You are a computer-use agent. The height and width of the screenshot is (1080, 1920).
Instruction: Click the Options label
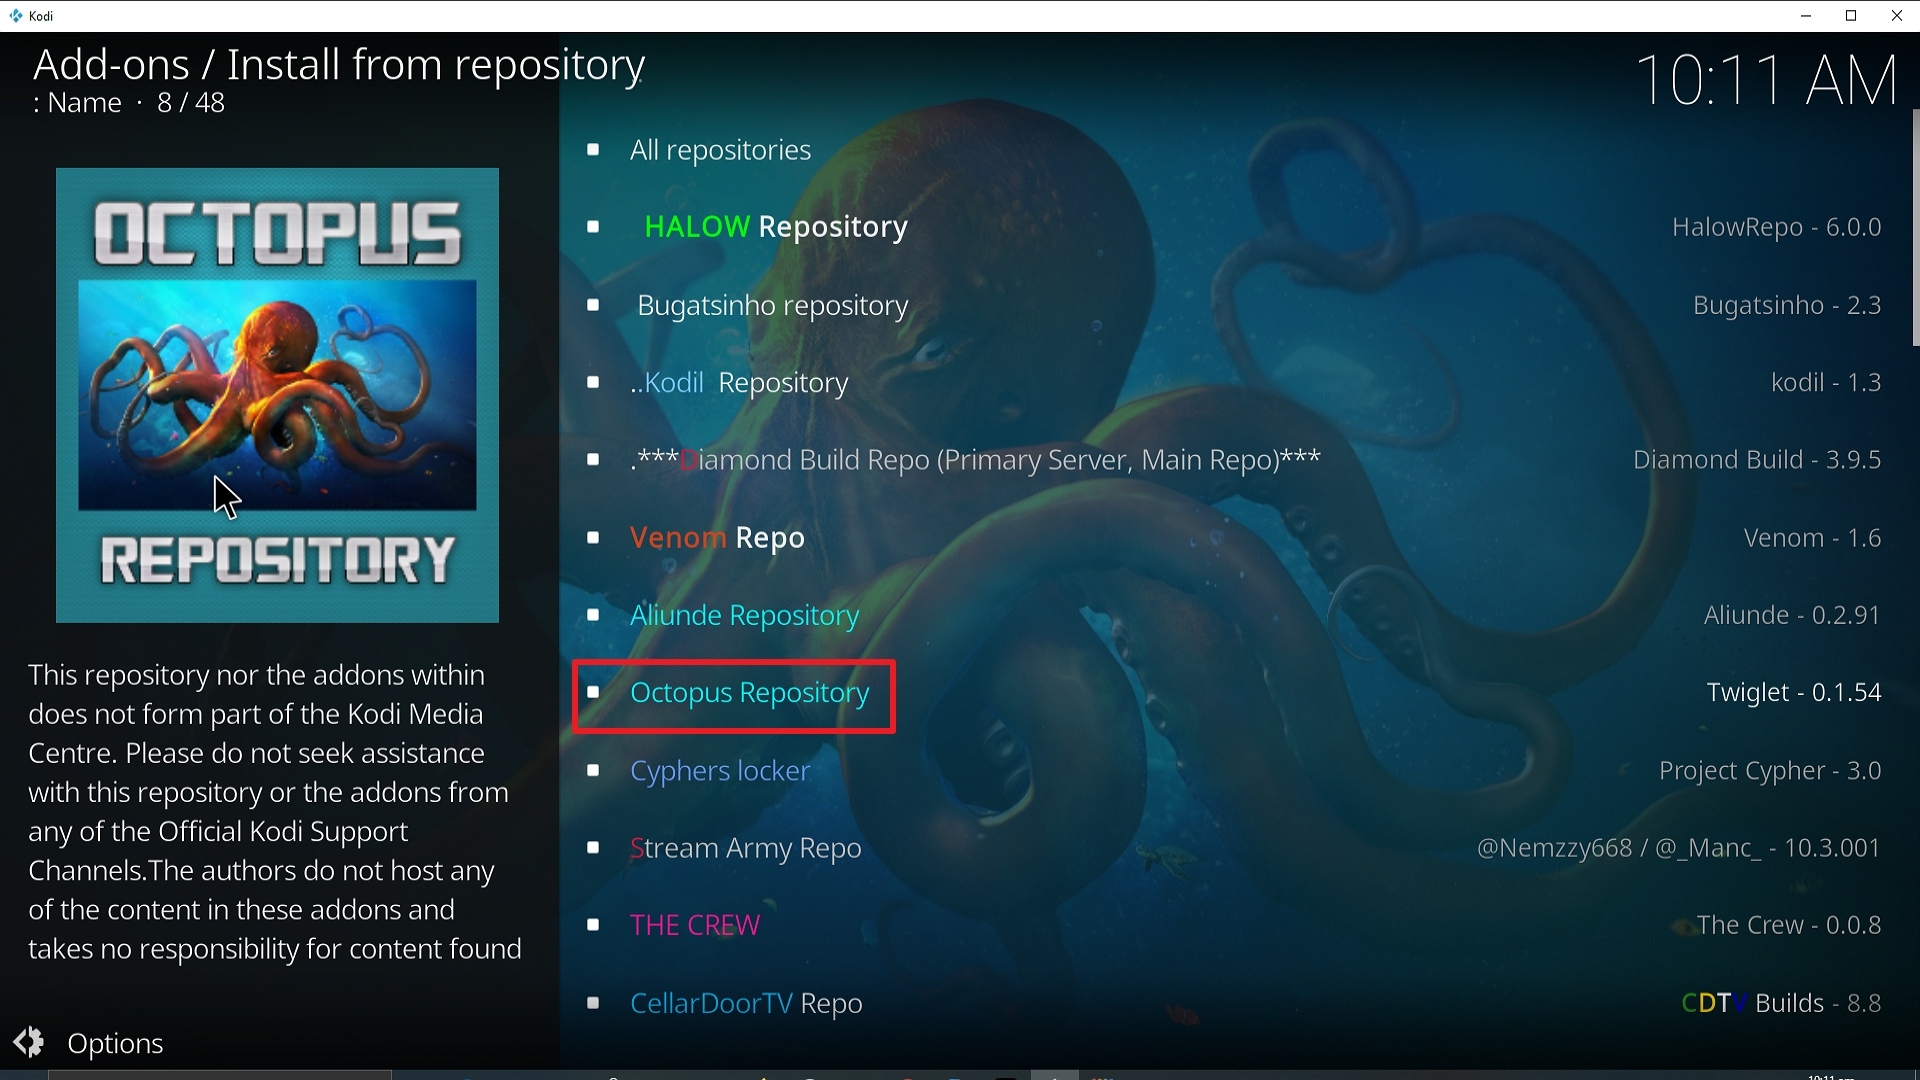115,1043
